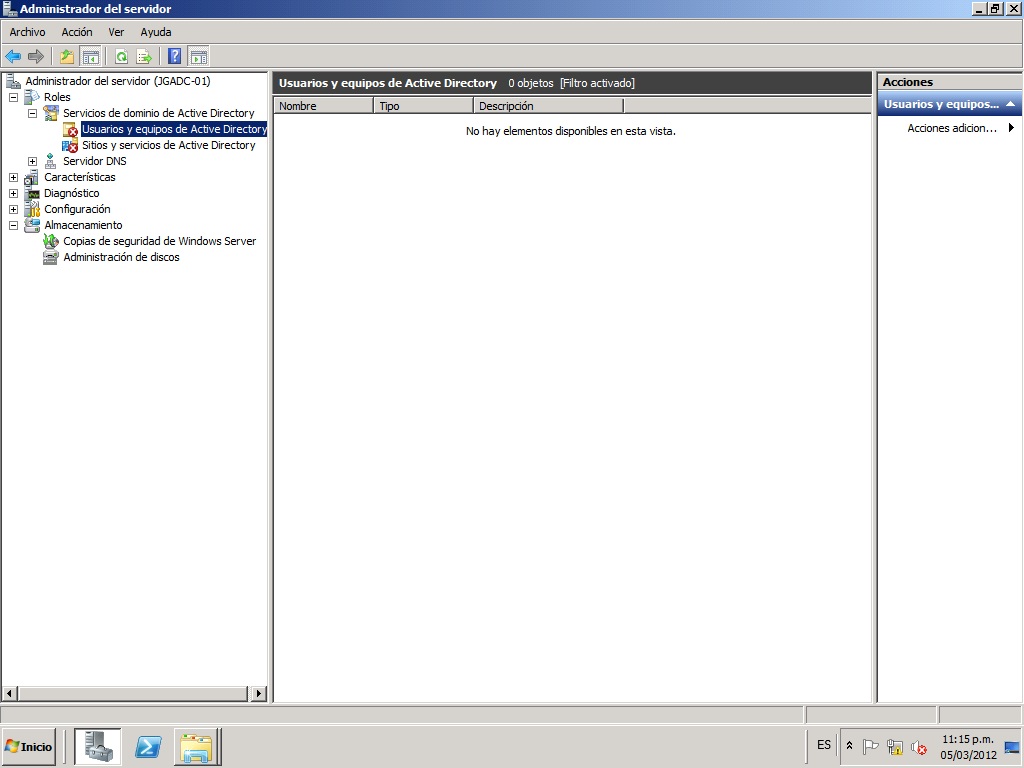Click the Configuración tools icon
The width and height of the screenshot is (1024, 768).
coord(31,209)
